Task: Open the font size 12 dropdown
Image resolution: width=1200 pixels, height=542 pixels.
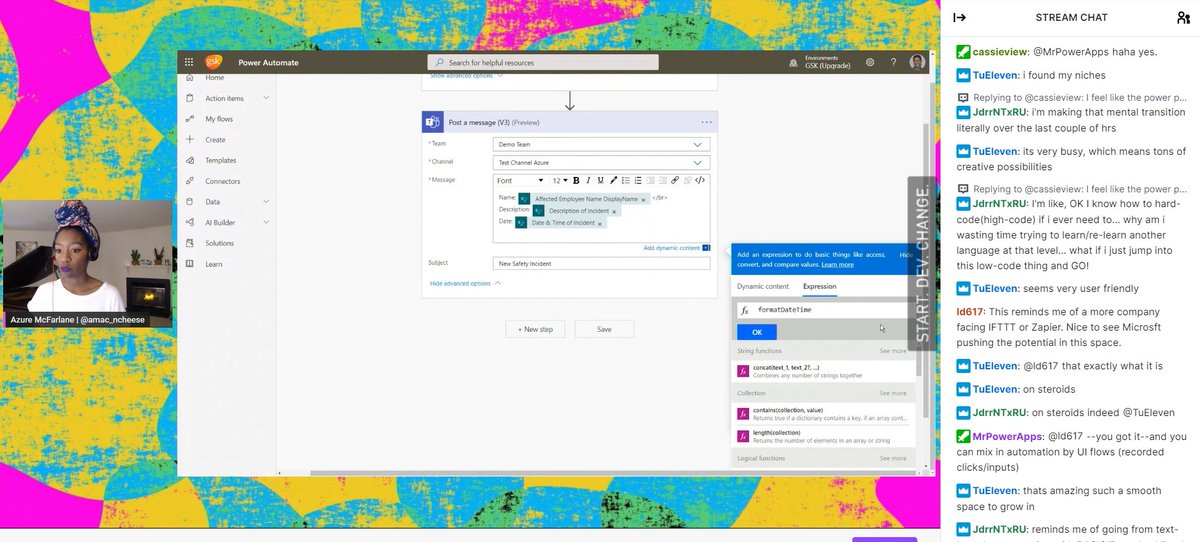Action: pyautogui.click(x=560, y=181)
